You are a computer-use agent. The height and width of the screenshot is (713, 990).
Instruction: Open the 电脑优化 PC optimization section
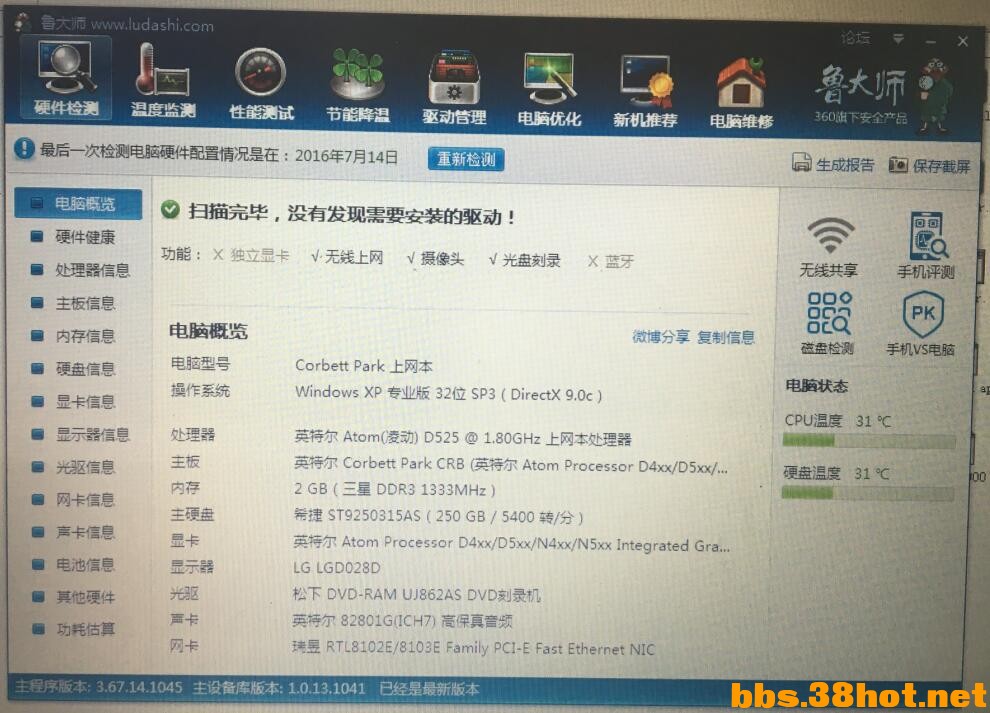point(549,89)
